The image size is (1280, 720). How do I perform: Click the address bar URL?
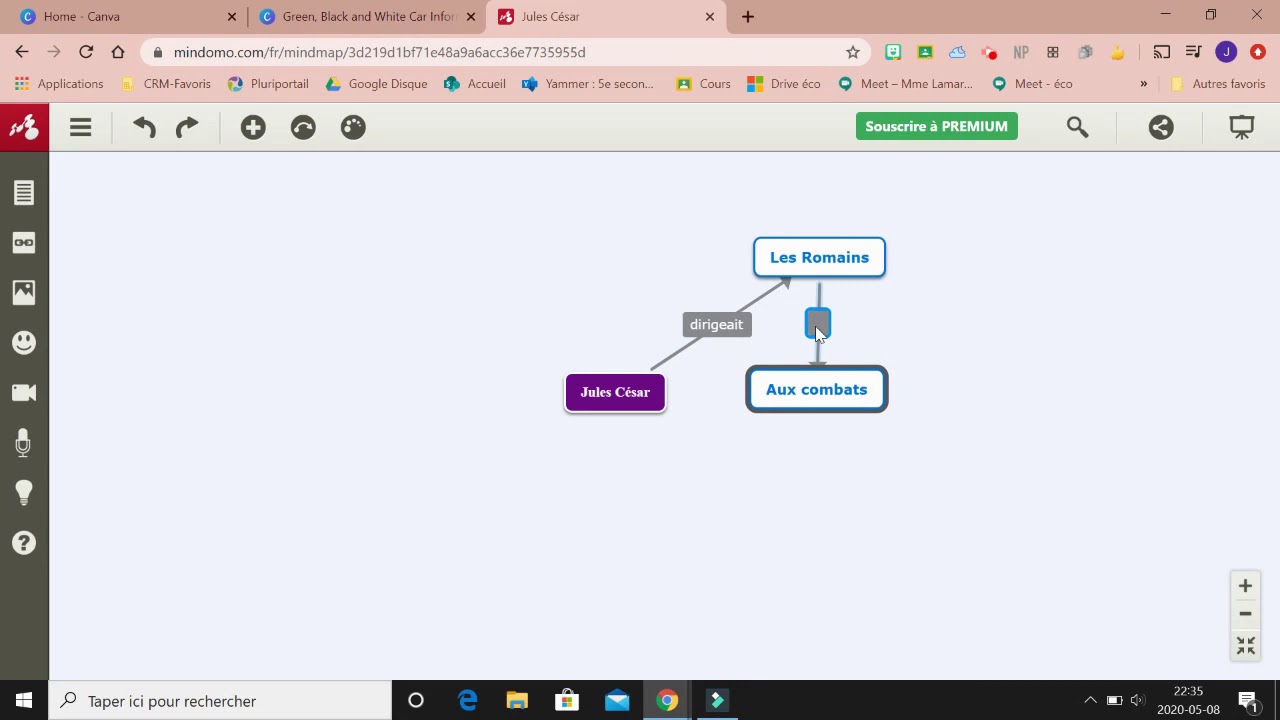379,52
